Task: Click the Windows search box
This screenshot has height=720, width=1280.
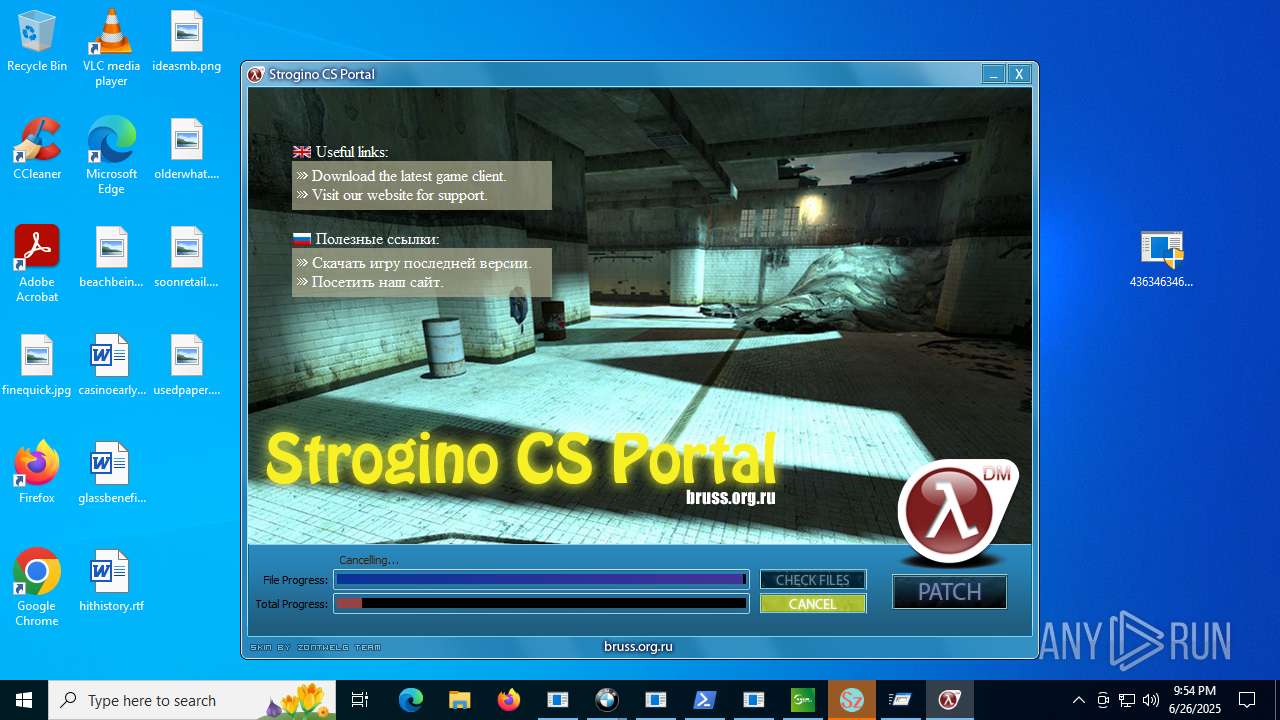Action: click(192, 700)
